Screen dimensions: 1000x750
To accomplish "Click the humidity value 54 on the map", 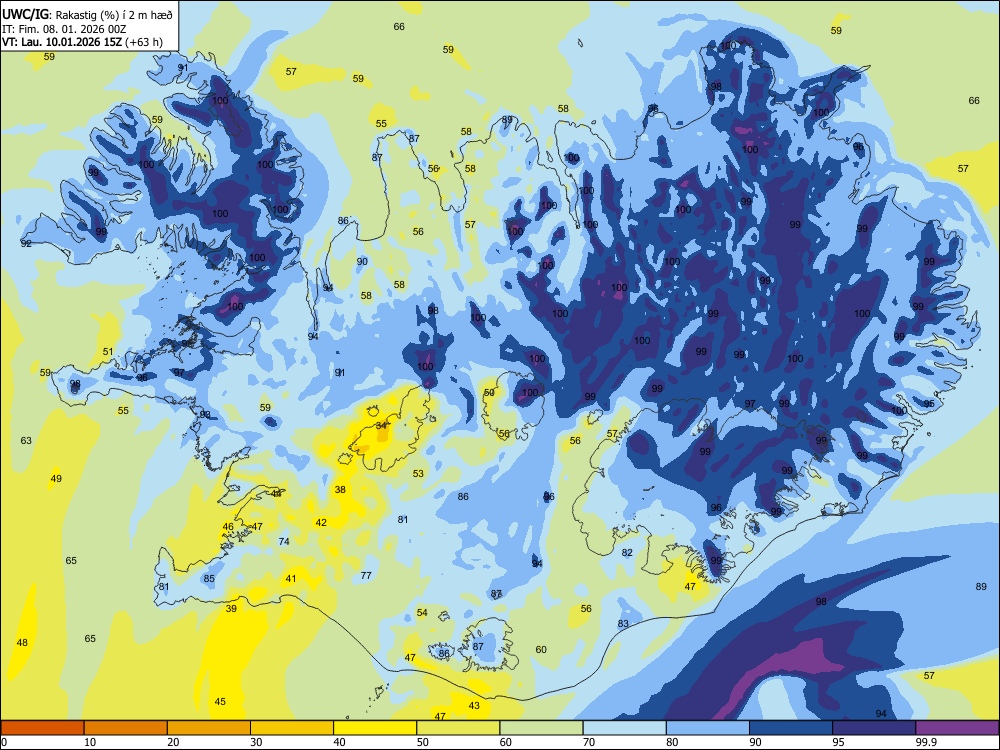I will click(422, 612).
